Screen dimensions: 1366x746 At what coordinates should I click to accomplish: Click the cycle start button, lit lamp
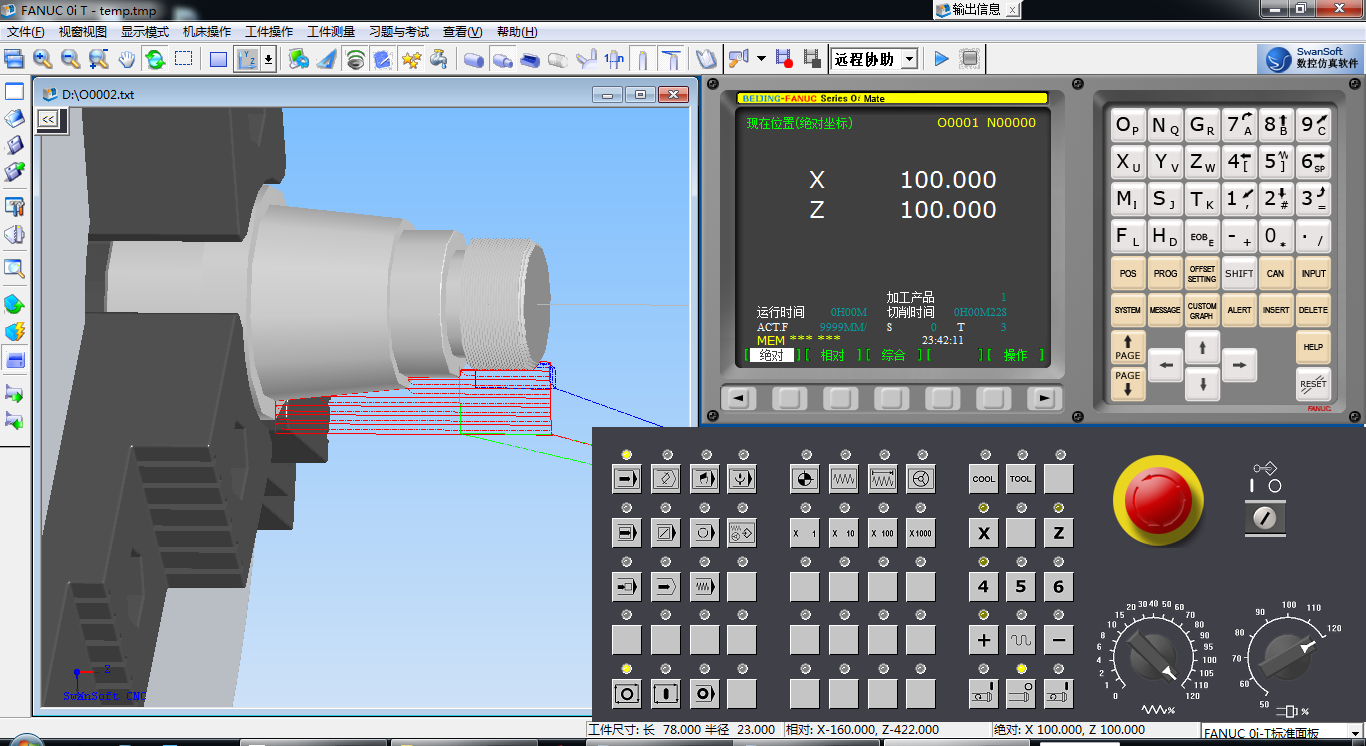627,693
